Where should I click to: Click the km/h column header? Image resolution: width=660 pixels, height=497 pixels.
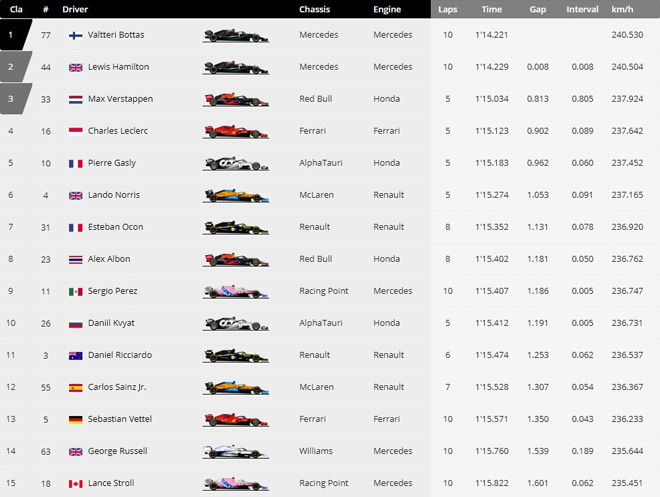pos(621,9)
